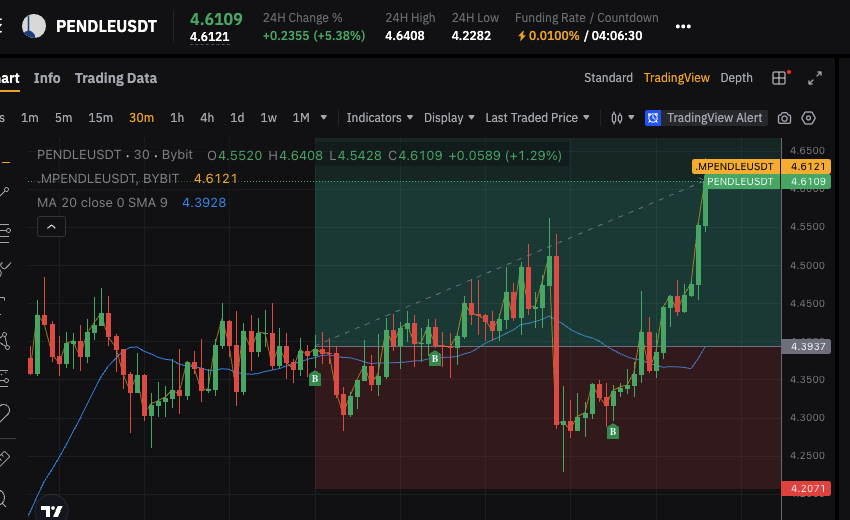The height and width of the screenshot is (520, 850).
Task: Switch to the TradingView chart view
Action: coord(677,78)
